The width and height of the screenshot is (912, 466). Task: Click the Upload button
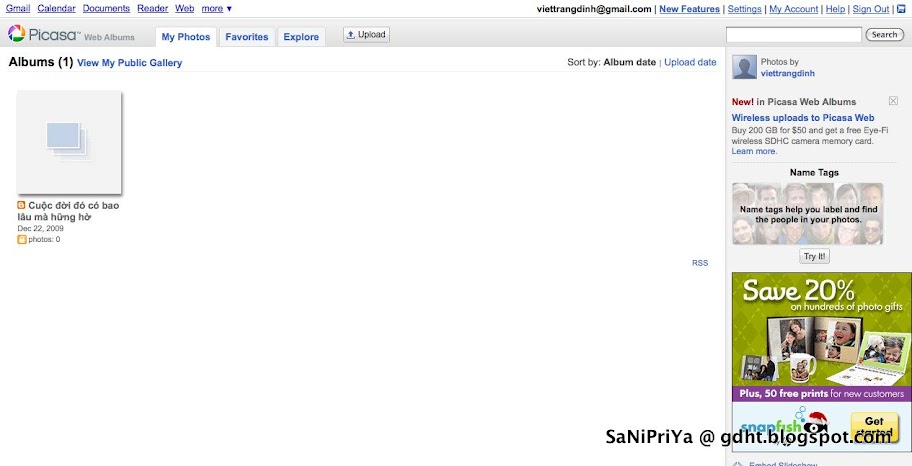click(366, 34)
